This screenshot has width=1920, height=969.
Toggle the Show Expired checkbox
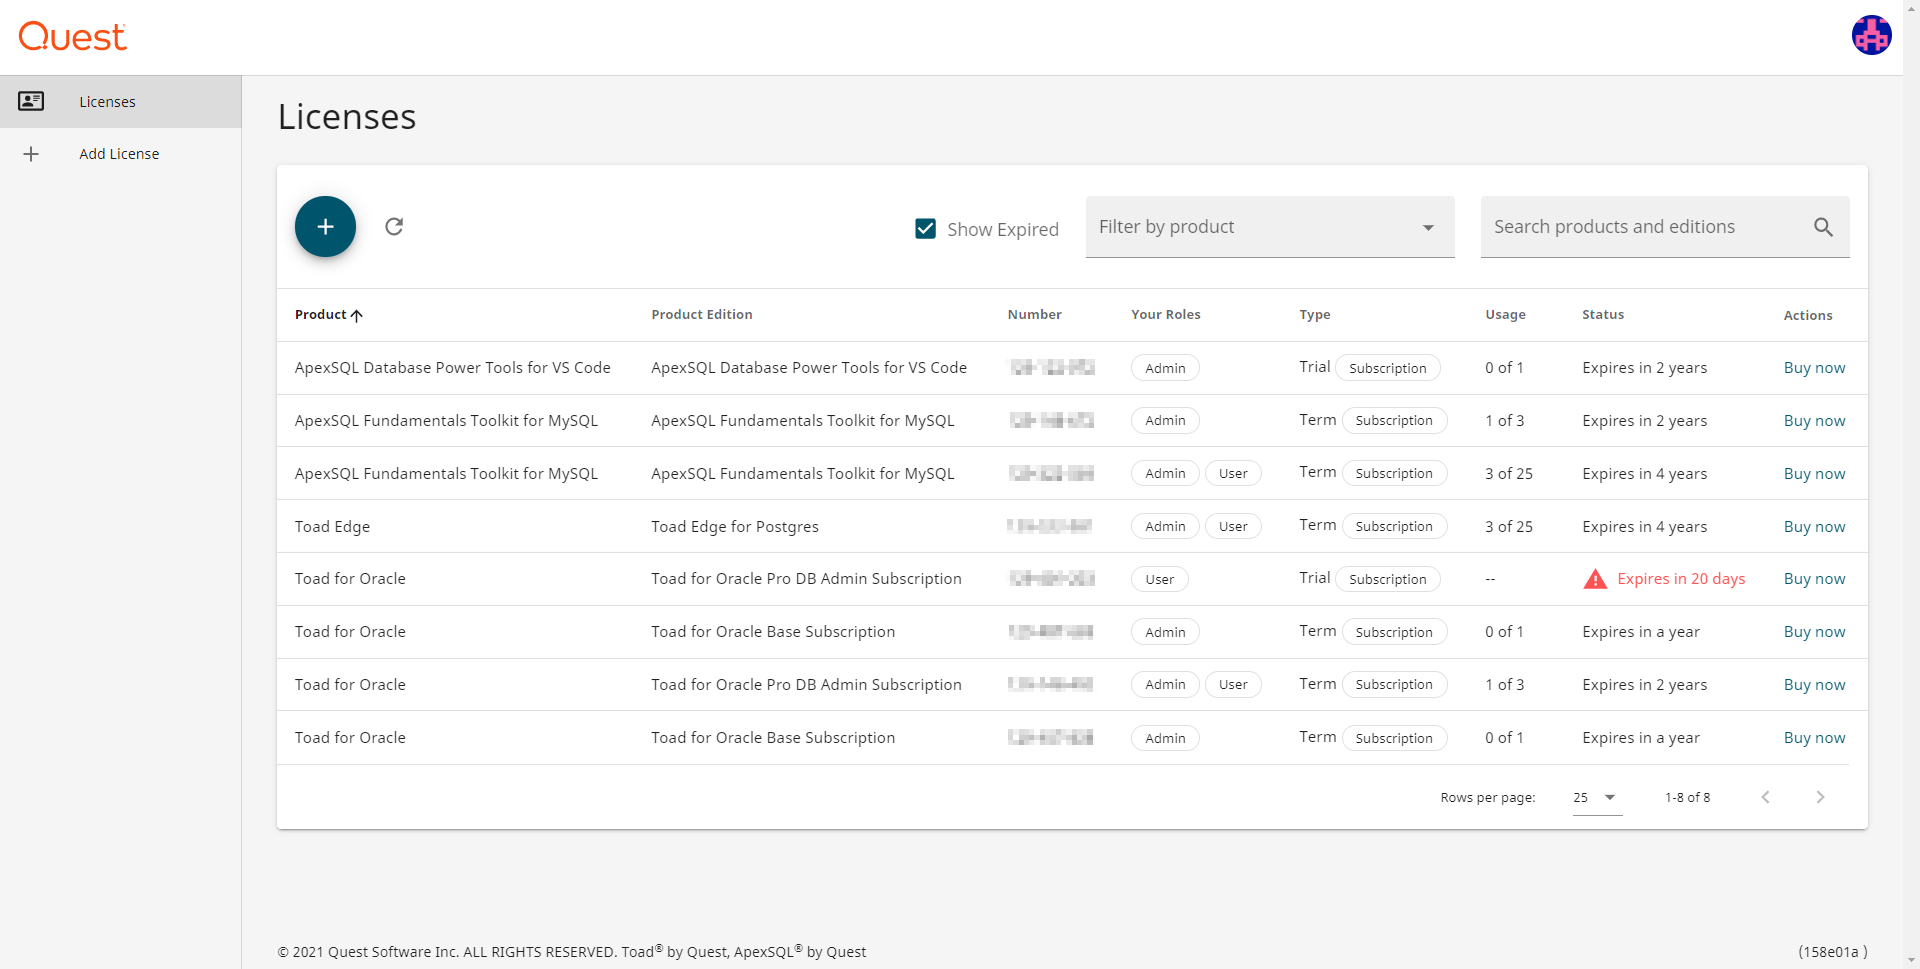pyautogui.click(x=926, y=229)
